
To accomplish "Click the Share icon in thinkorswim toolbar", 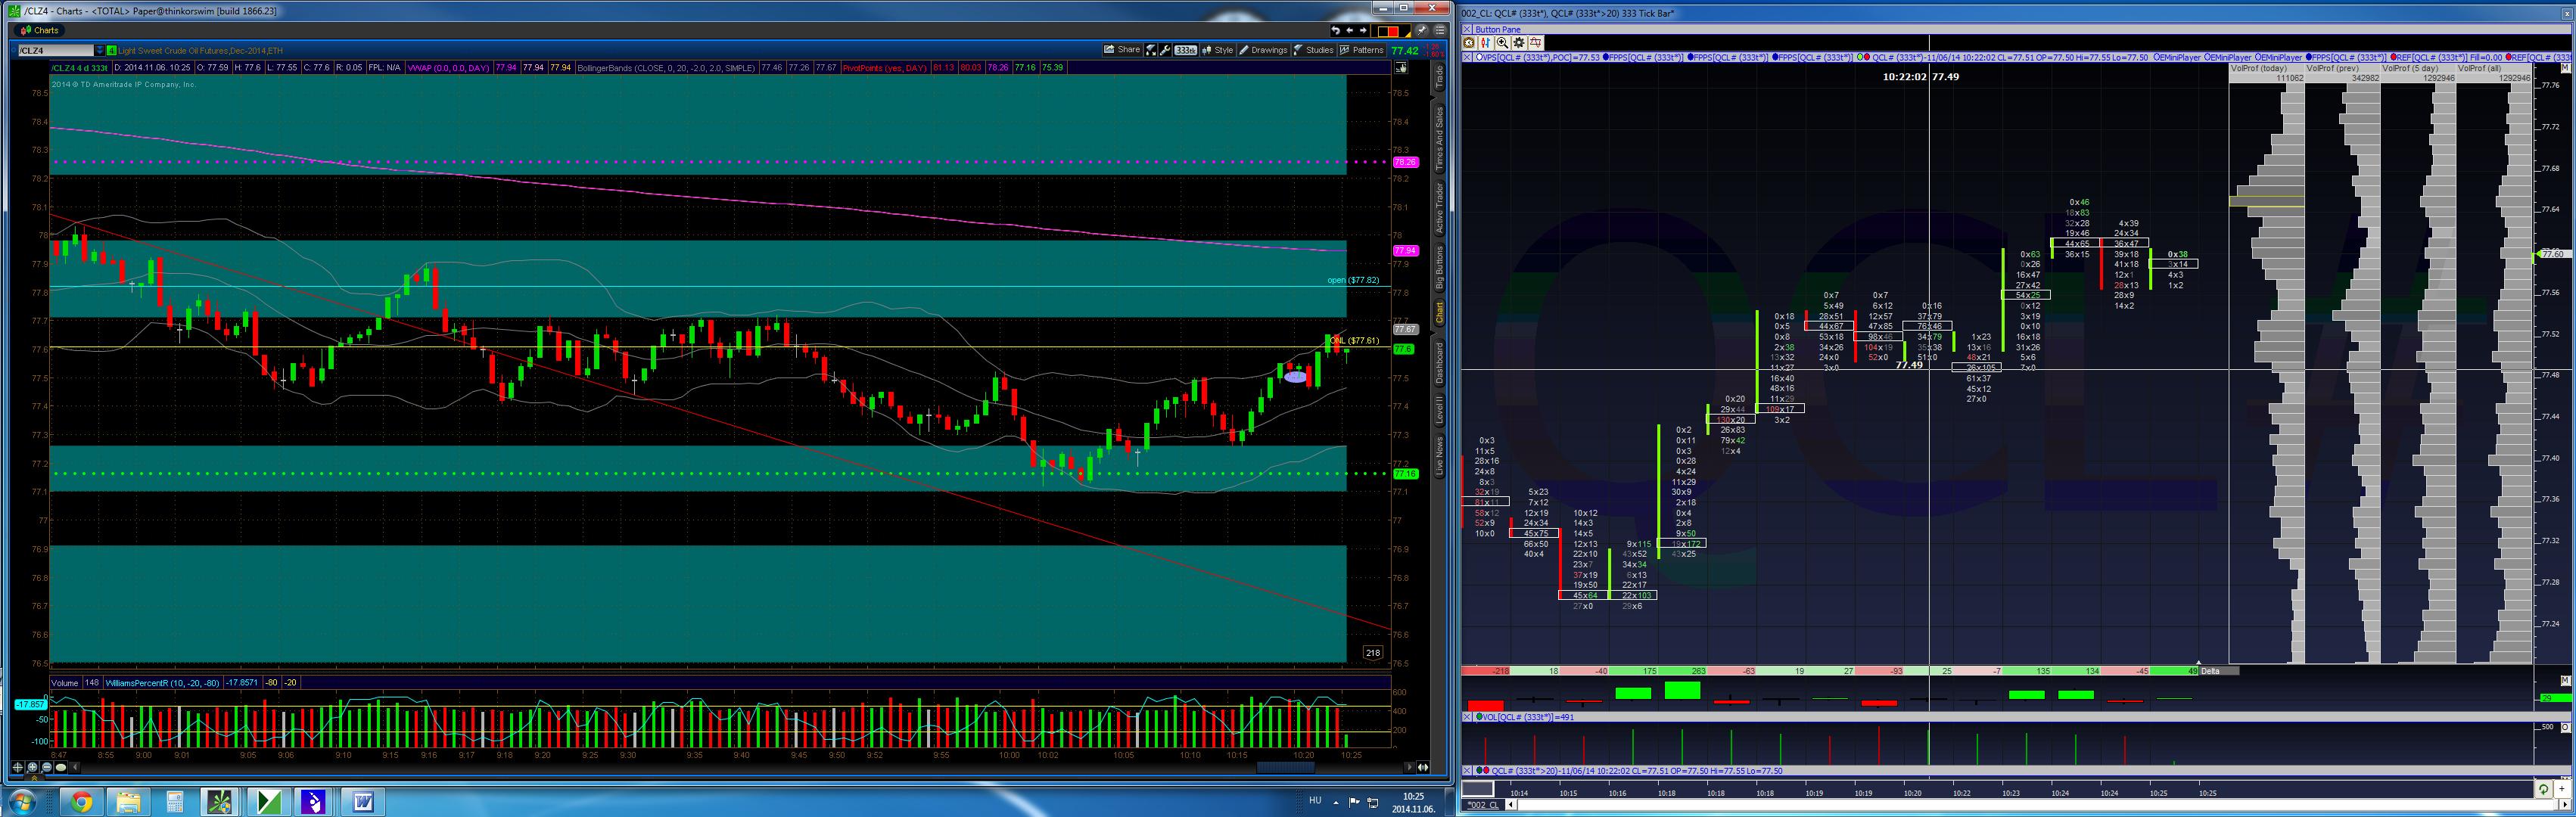I will 1122,50.
